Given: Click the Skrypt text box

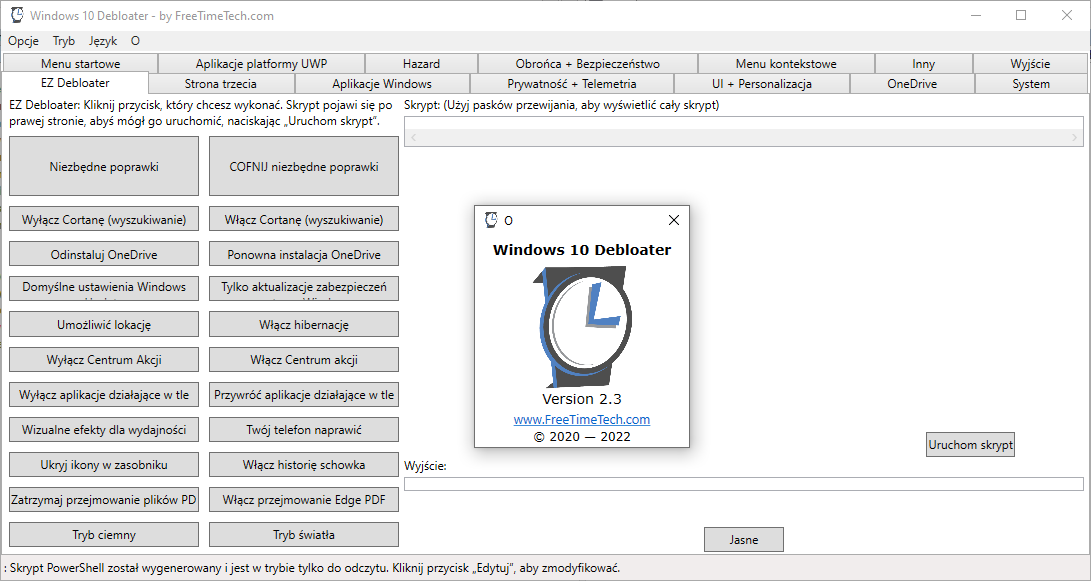Looking at the screenshot, I should pos(744,131).
